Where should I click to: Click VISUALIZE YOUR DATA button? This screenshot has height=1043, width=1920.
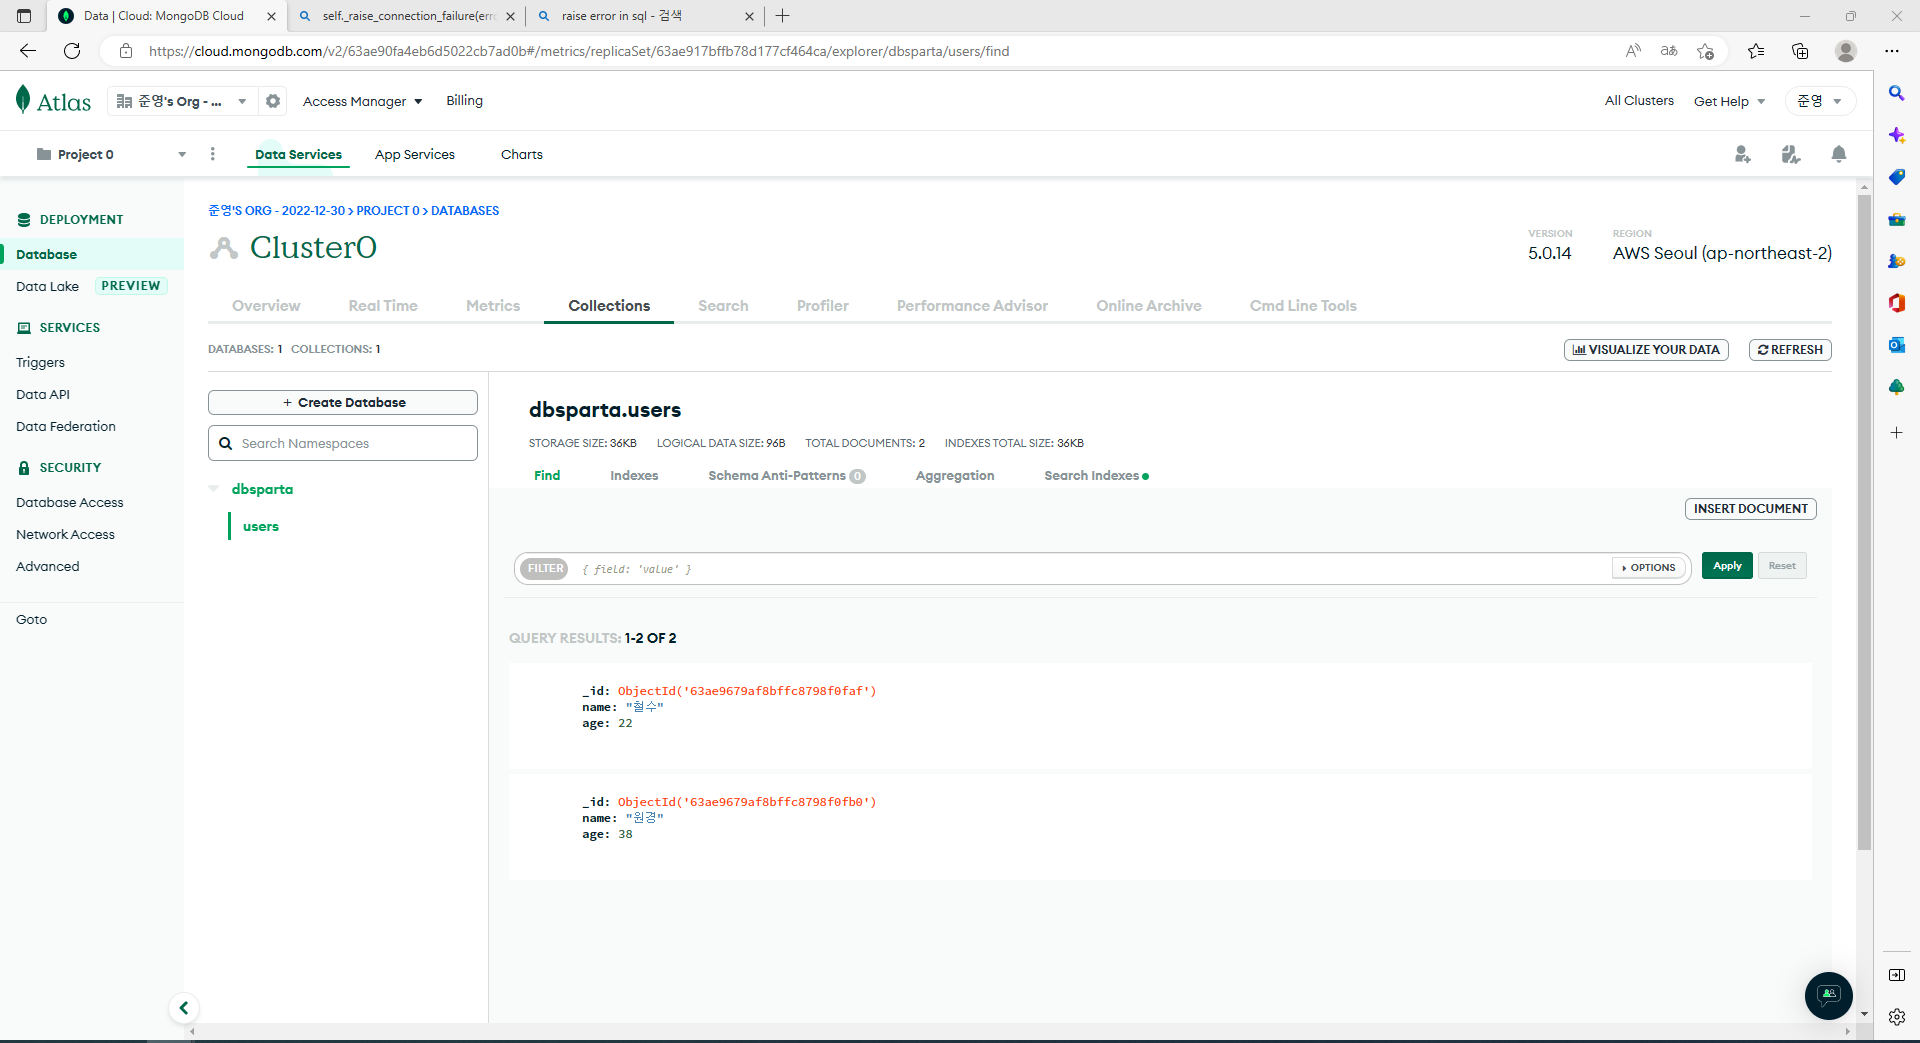pyautogui.click(x=1646, y=350)
